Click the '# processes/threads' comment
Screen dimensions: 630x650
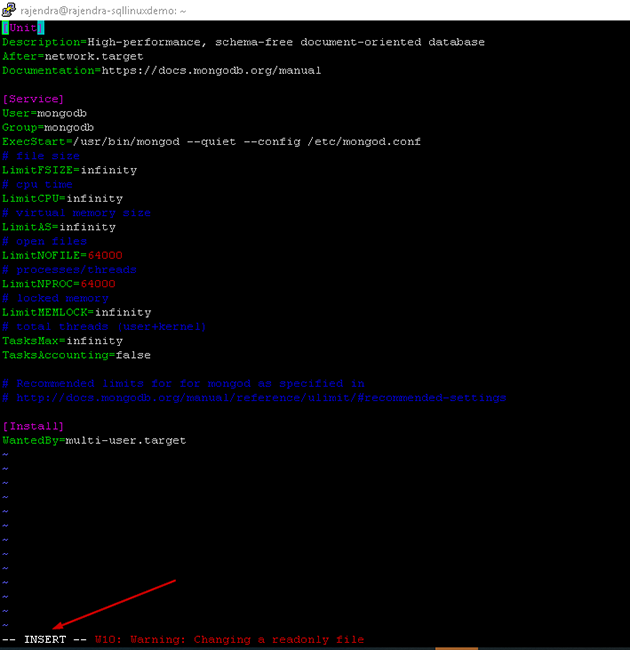point(69,270)
